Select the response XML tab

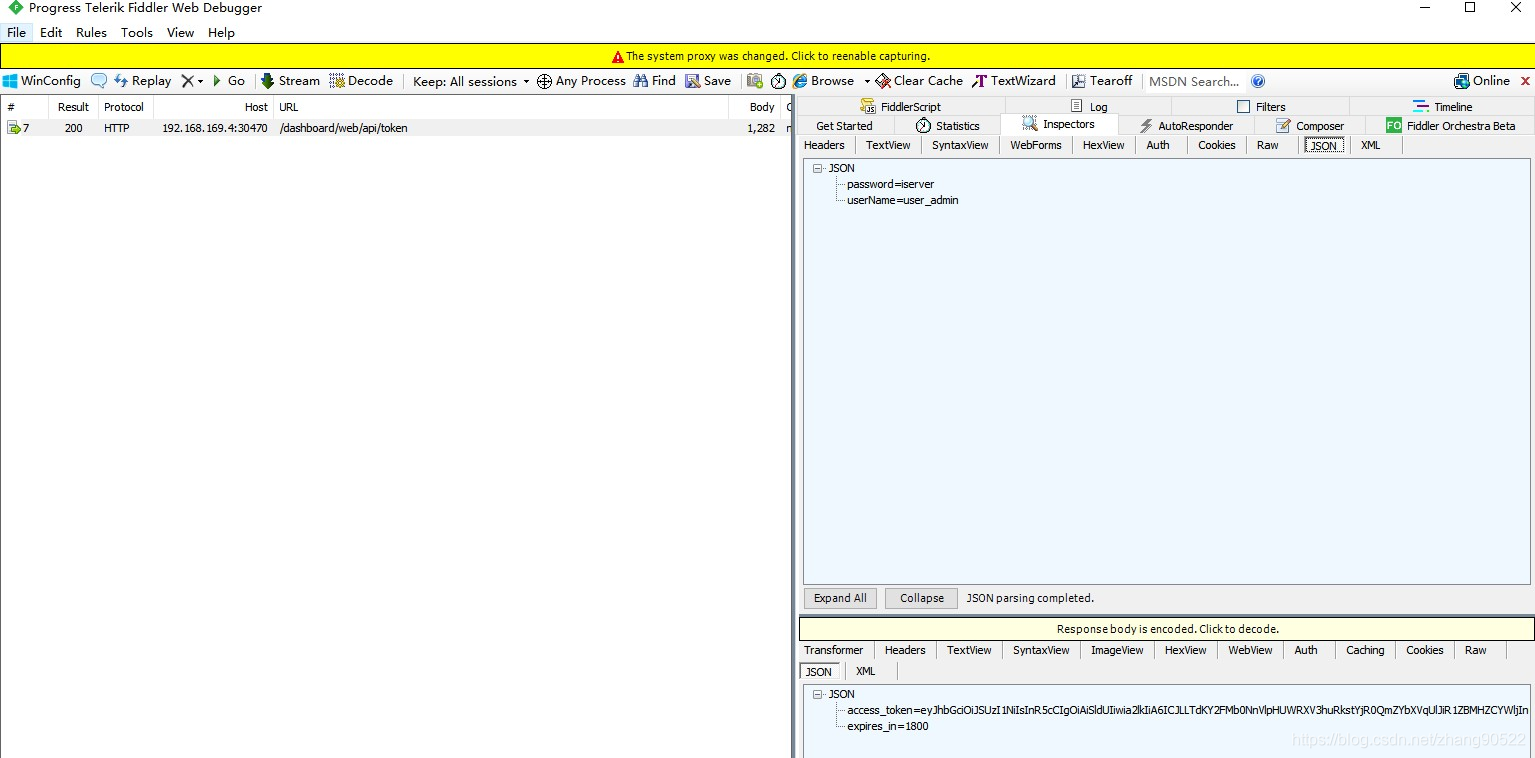point(865,672)
